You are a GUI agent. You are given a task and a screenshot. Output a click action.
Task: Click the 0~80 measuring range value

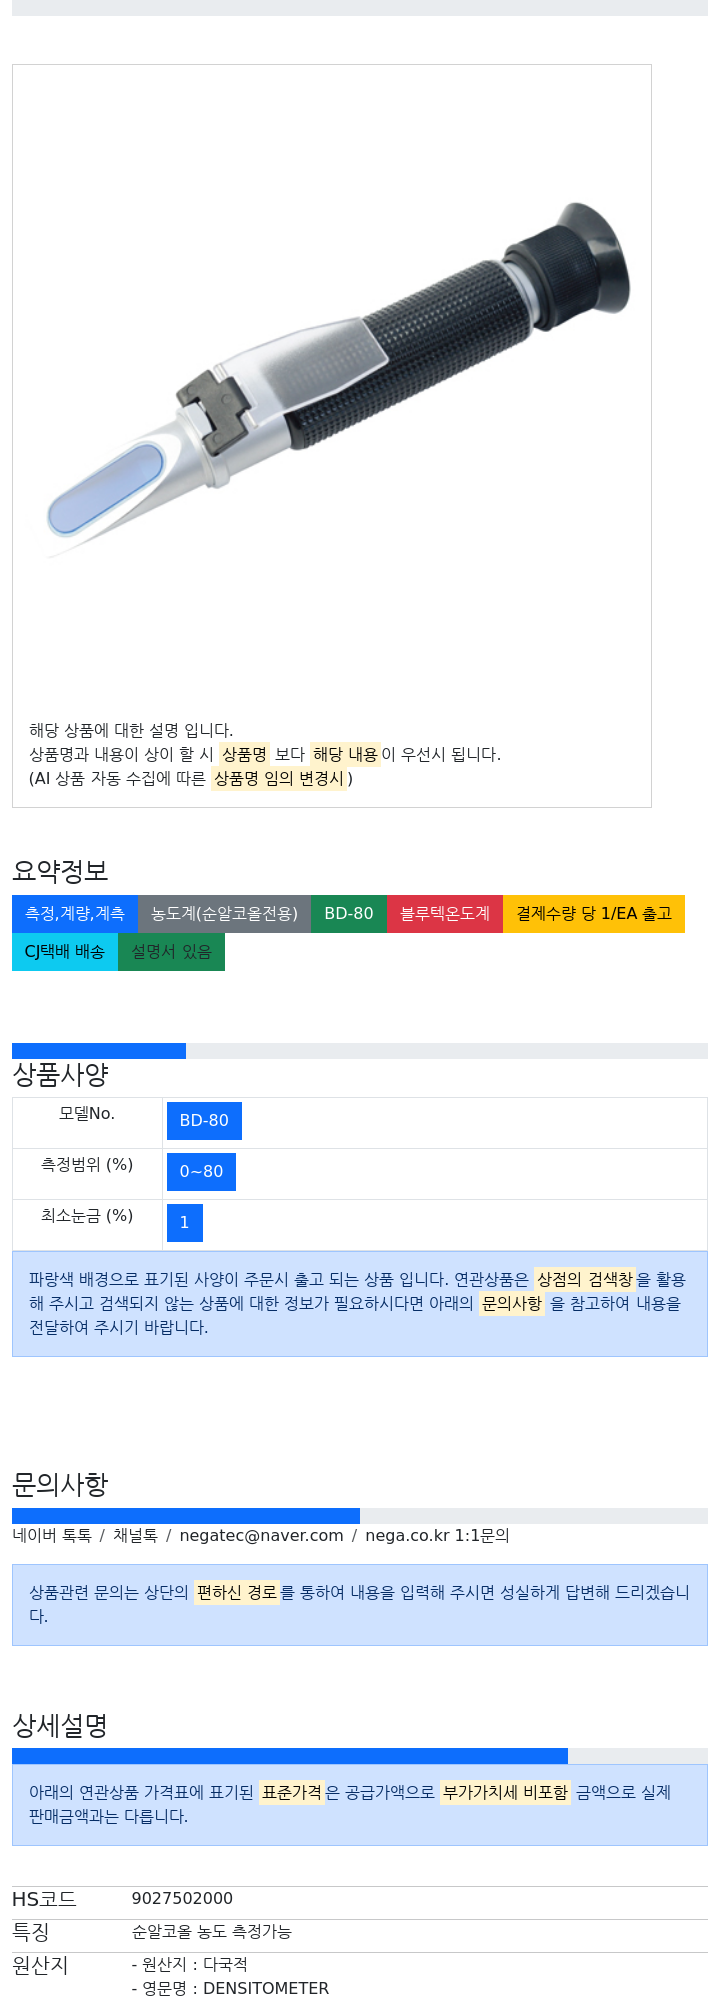point(201,1172)
